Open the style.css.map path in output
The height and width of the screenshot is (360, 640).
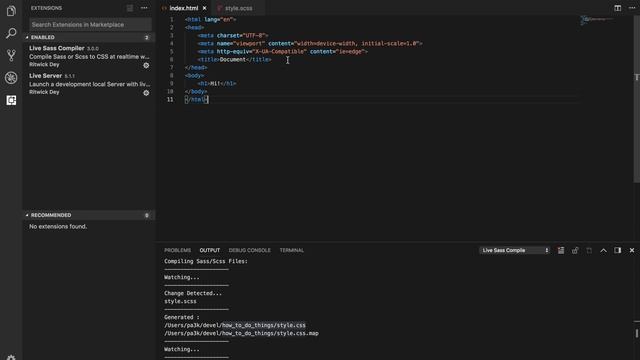click(241, 333)
